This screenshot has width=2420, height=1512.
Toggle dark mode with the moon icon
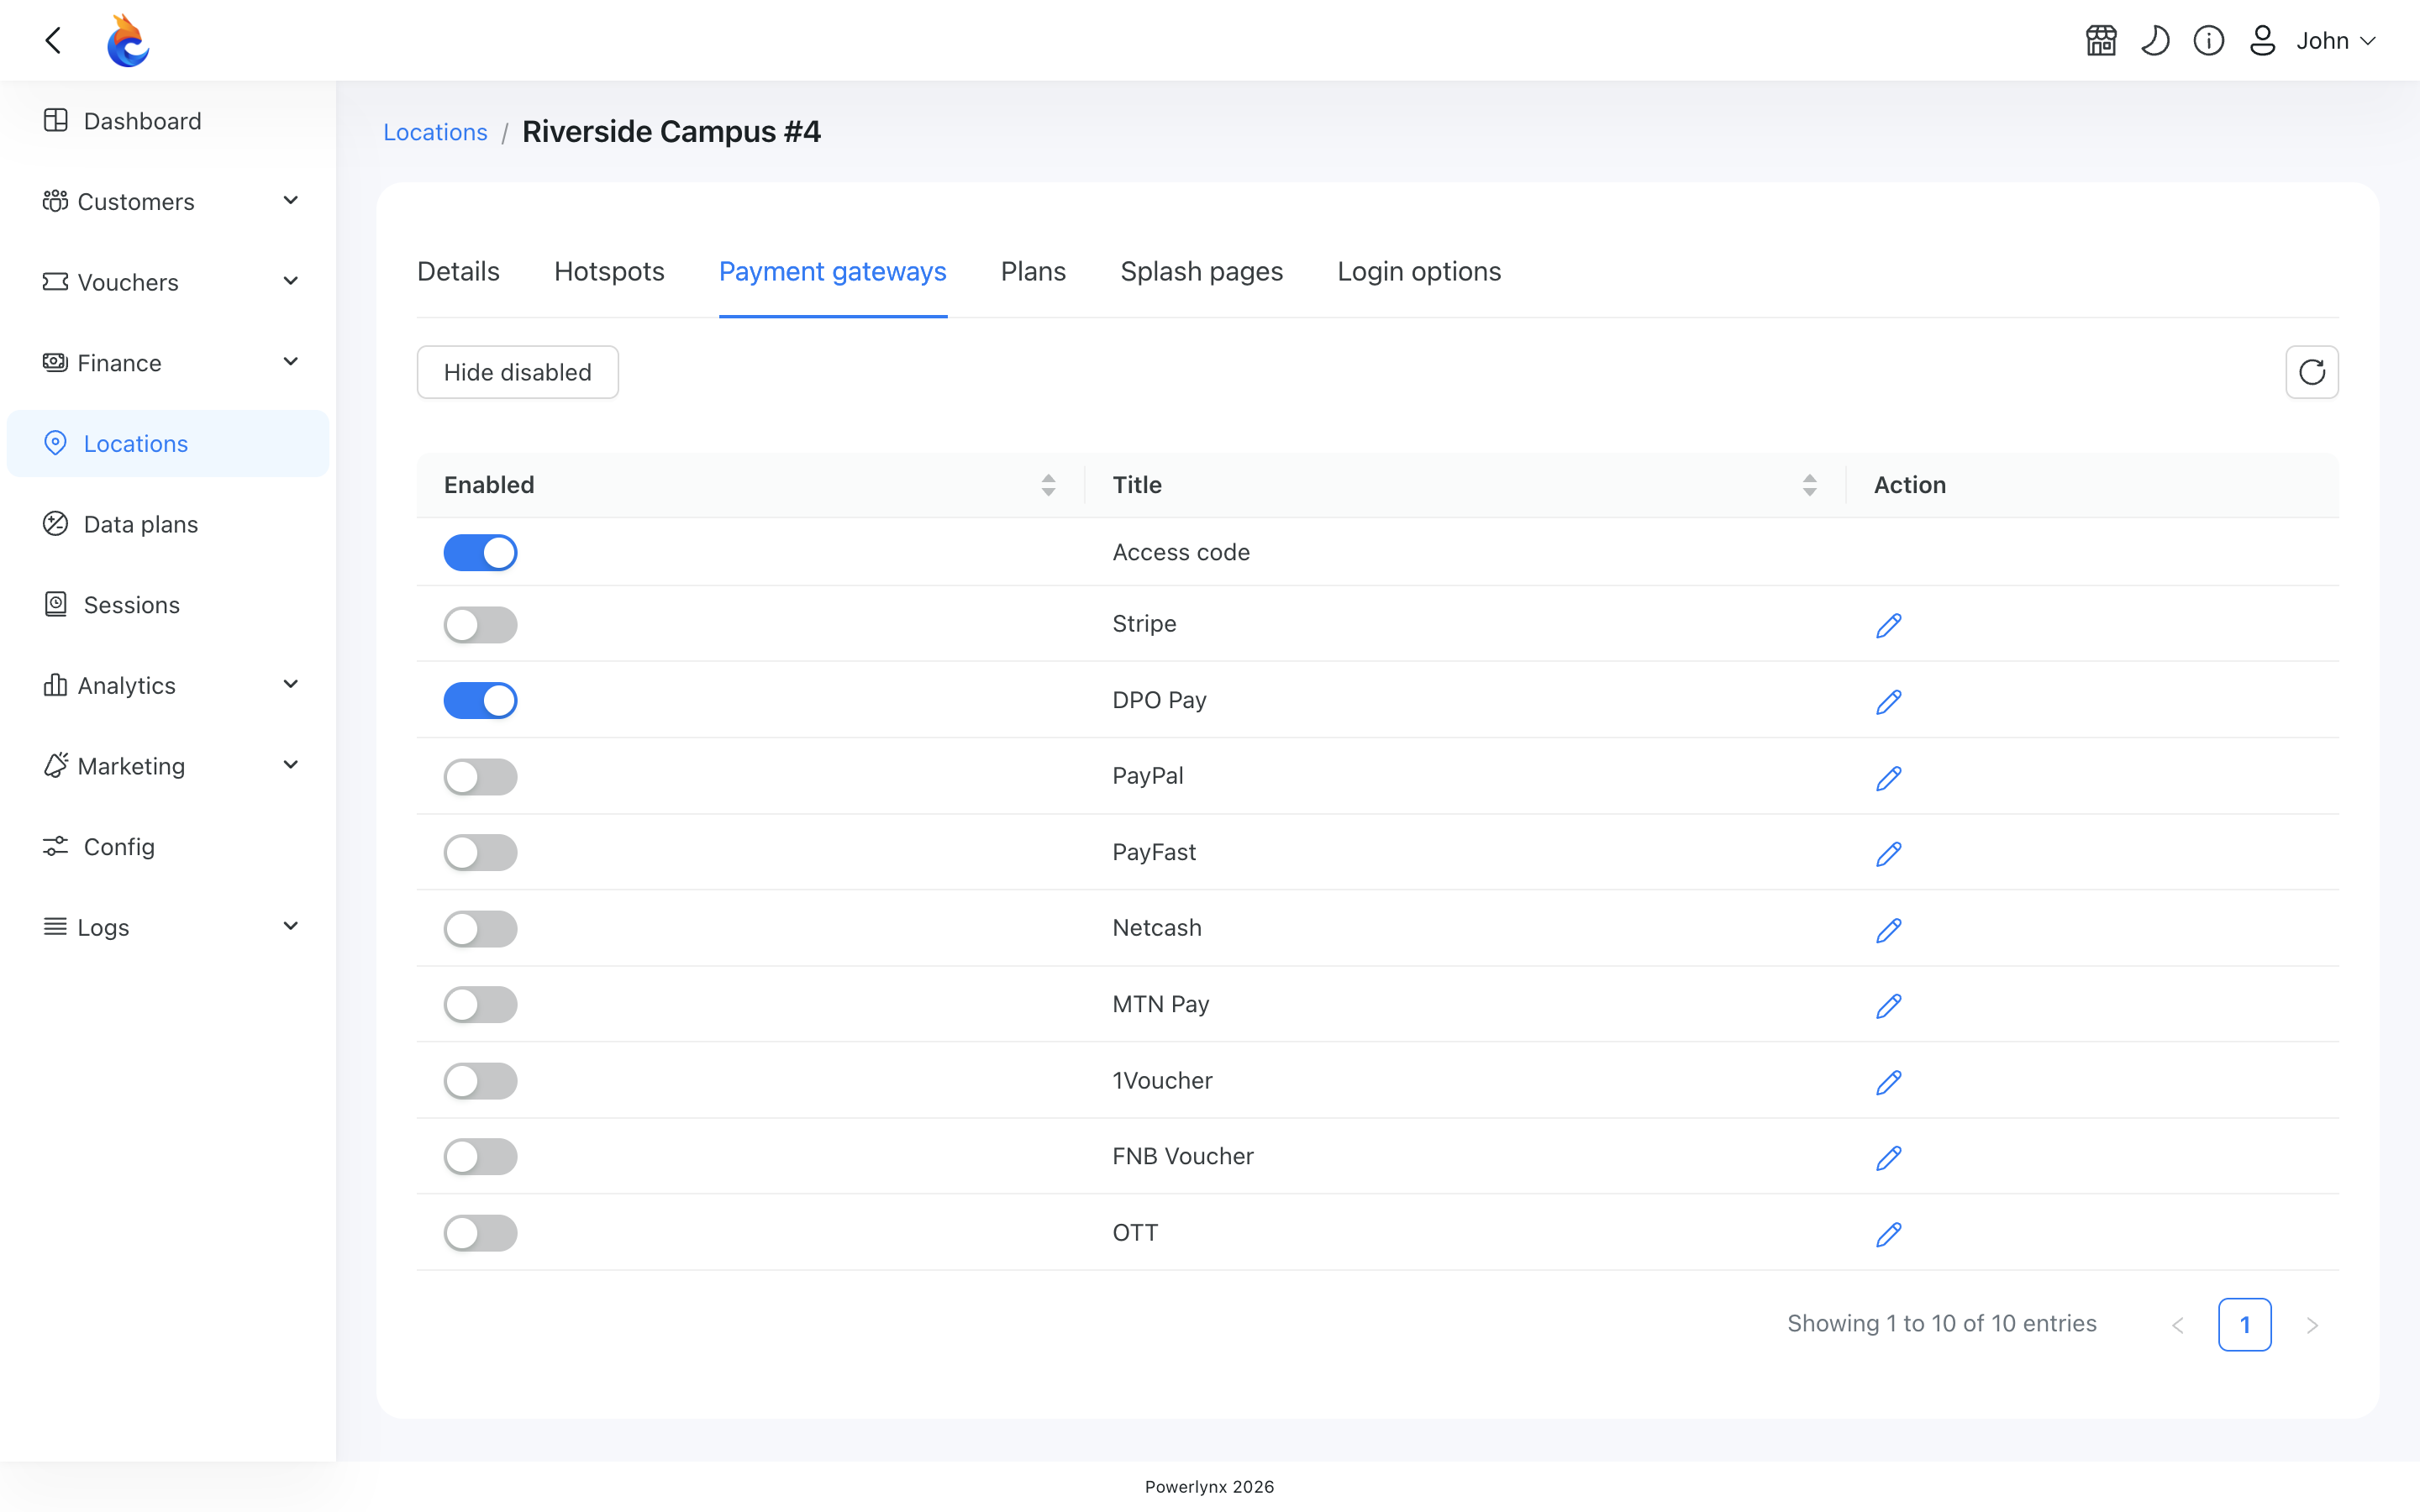pos(2155,40)
